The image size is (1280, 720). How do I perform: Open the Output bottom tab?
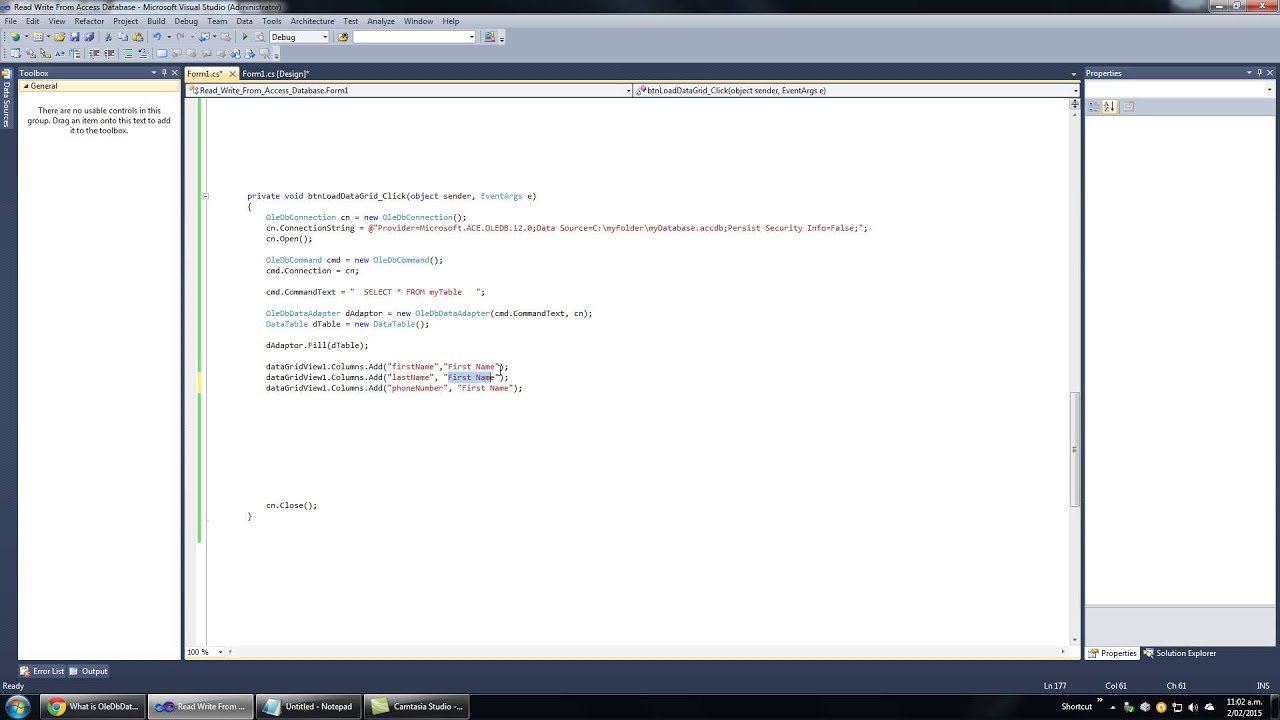pyautogui.click(x=89, y=671)
